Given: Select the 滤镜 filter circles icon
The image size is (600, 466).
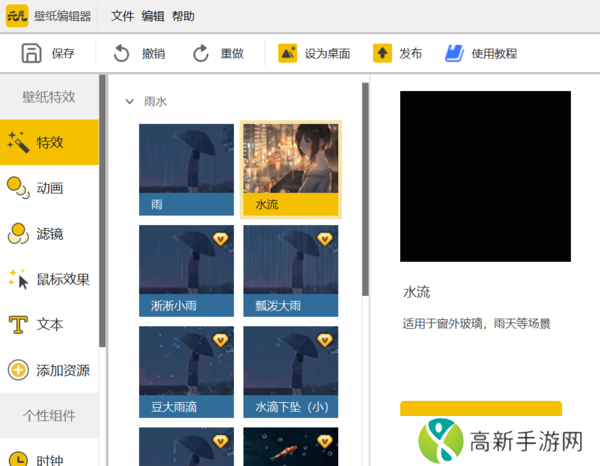Looking at the screenshot, I should 18,233.
